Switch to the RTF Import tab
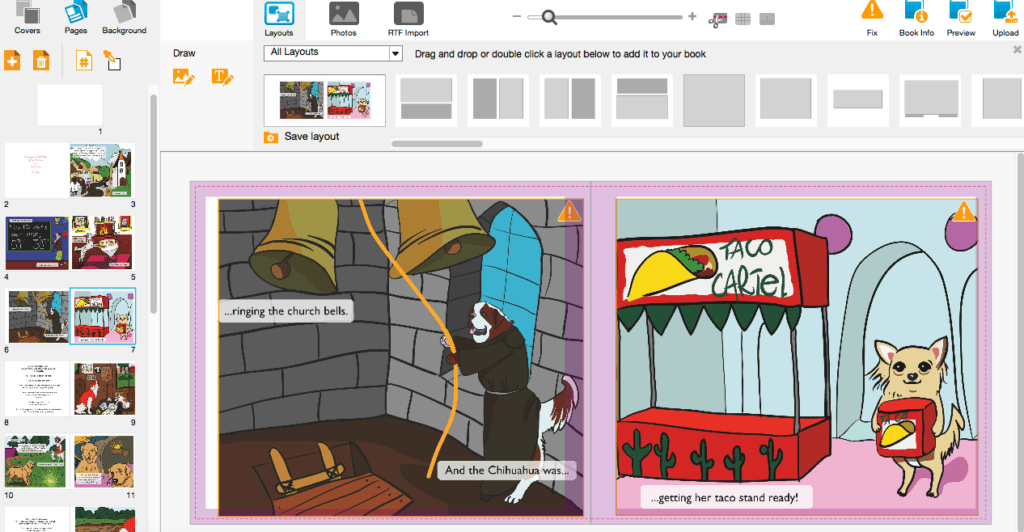This screenshot has width=1024, height=532. coord(408,20)
